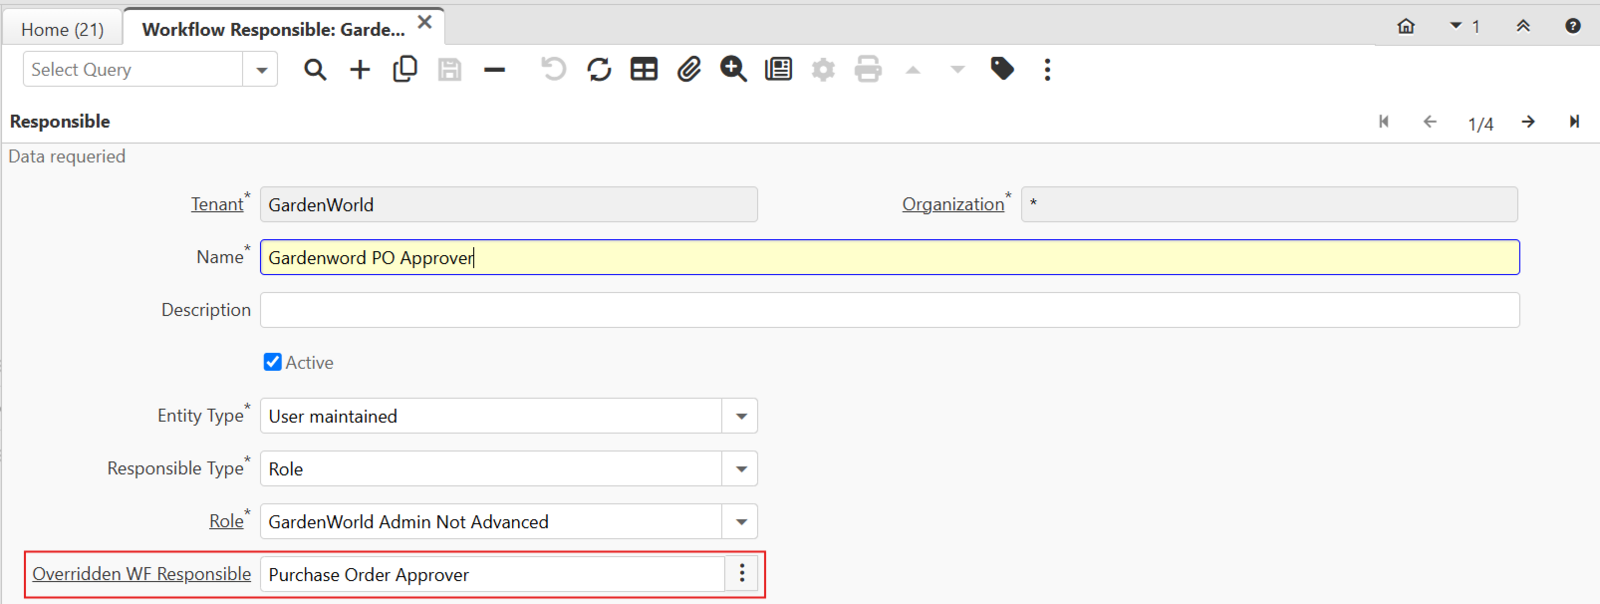Toggle grid view of records
This screenshot has width=1600, height=604.
pos(644,70)
